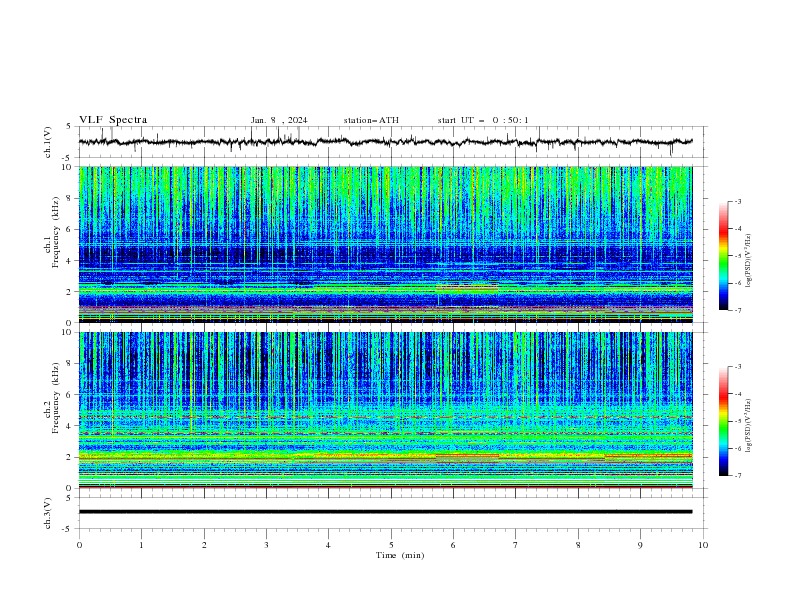The image size is (792, 612).
Task: Click the ch.1 spectrogram color scale bar
Action: coord(723,256)
